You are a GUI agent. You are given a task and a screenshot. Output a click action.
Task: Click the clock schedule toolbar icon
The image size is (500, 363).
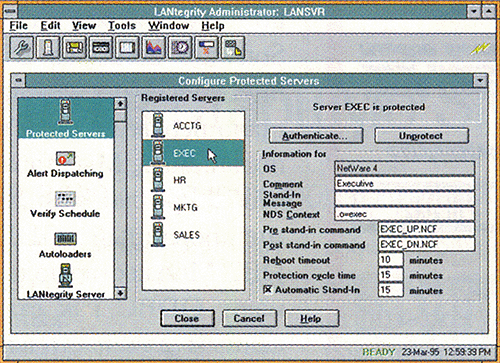[x=180, y=48]
